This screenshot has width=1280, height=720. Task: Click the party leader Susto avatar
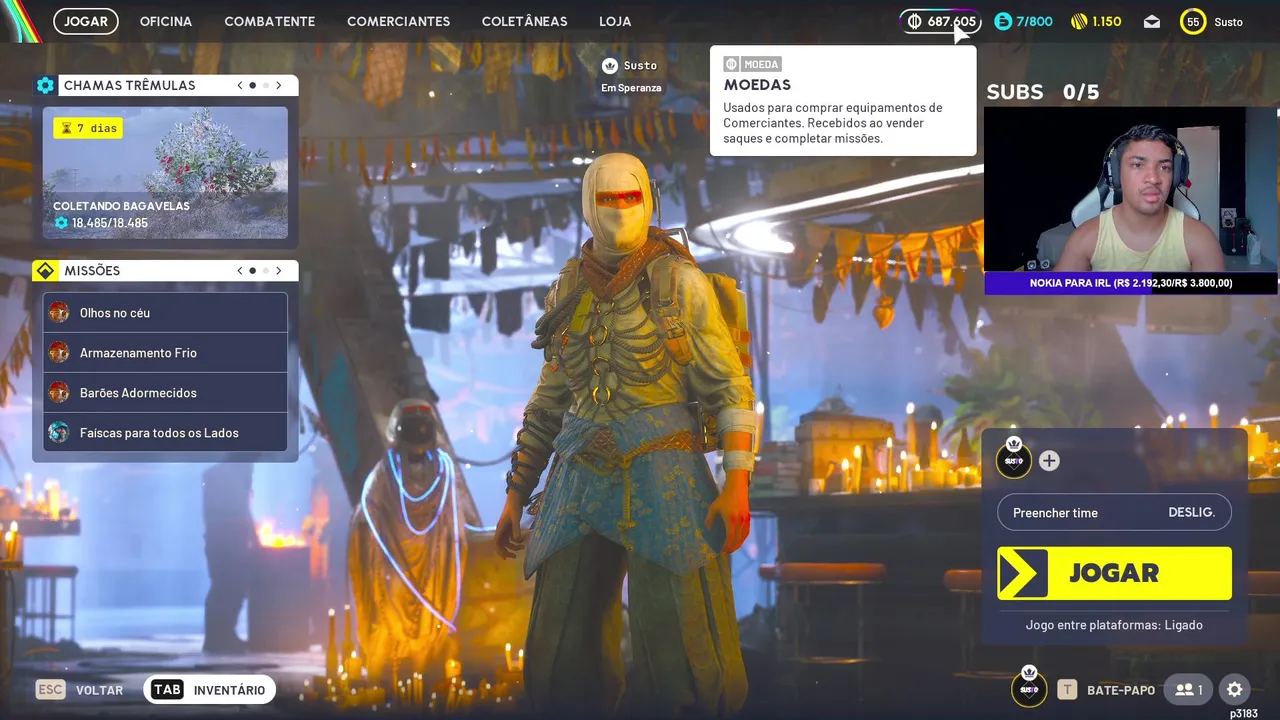(1013, 459)
